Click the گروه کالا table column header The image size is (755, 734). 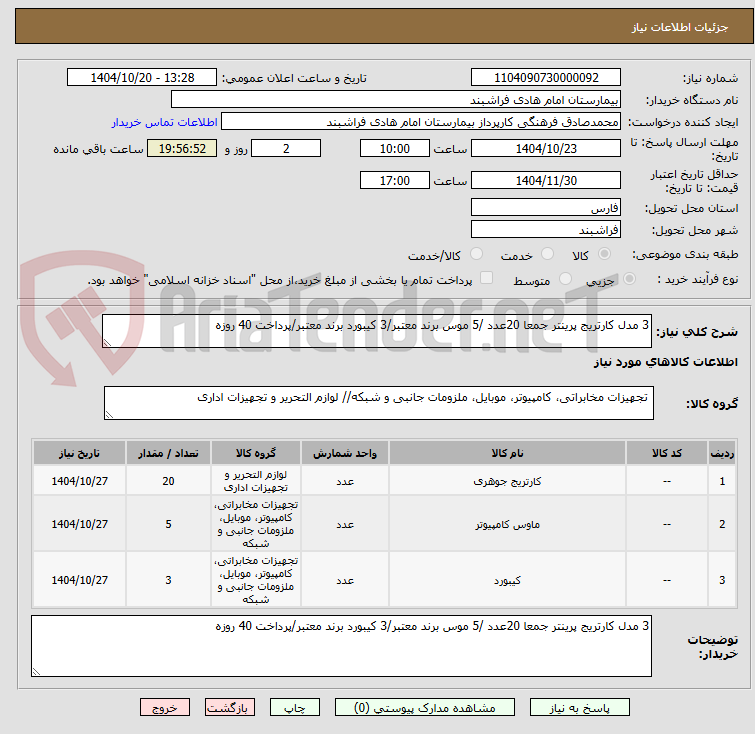256,453
